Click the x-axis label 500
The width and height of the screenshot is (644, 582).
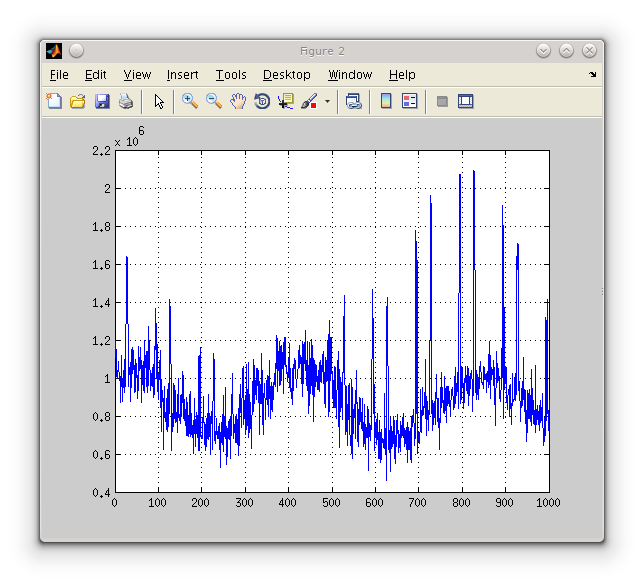click(331, 503)
